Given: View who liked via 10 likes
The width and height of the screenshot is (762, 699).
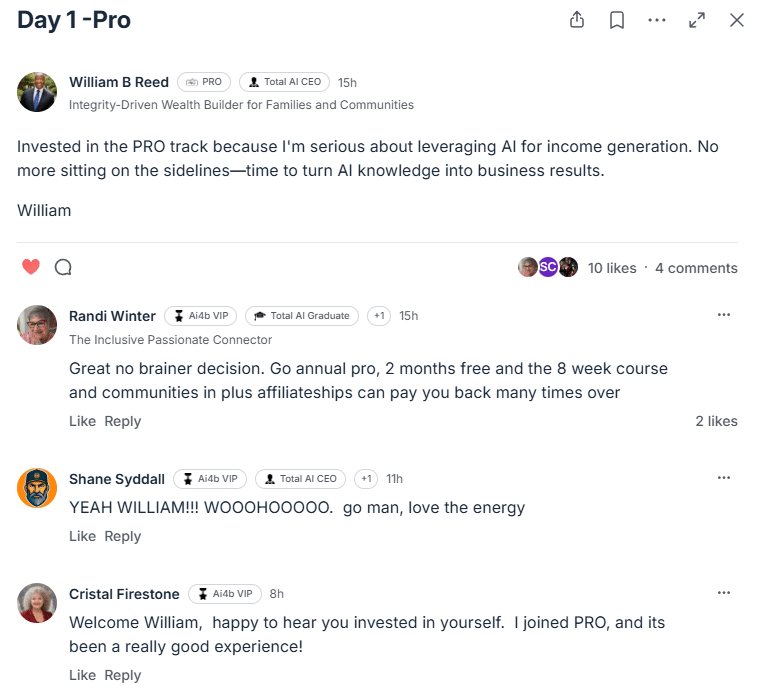Looking at the screenshot, I should (612, 268).
